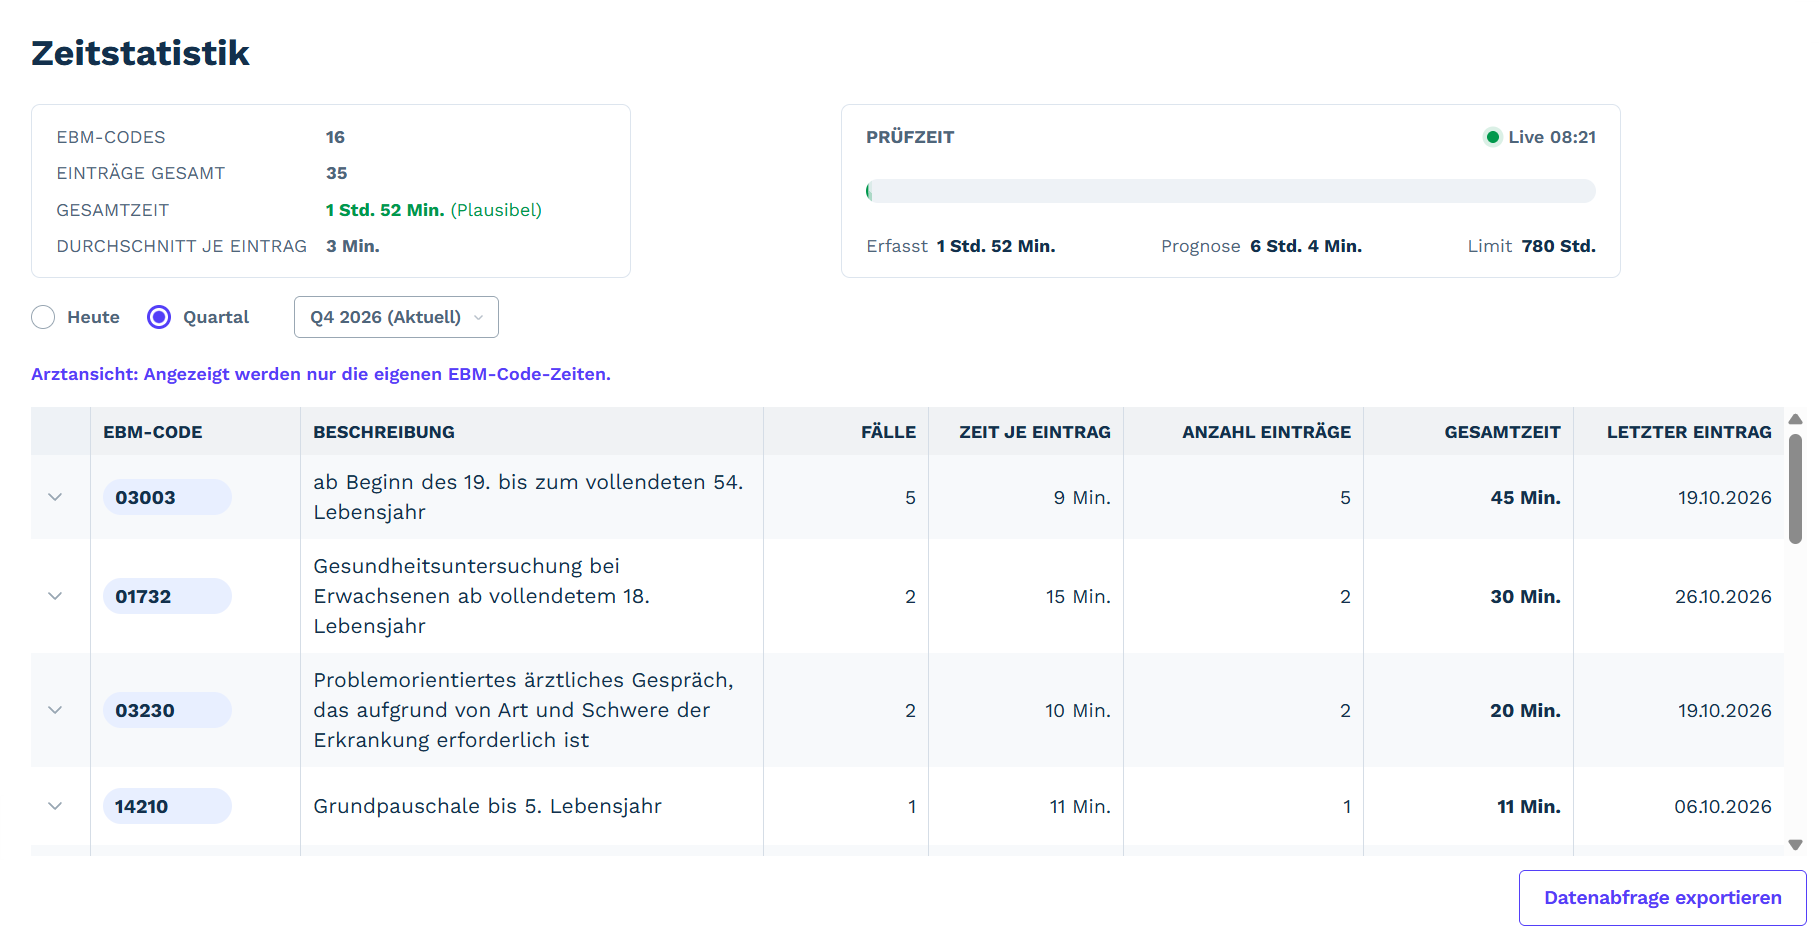Click the Live 08:21 timestamp

point(1552,137)
